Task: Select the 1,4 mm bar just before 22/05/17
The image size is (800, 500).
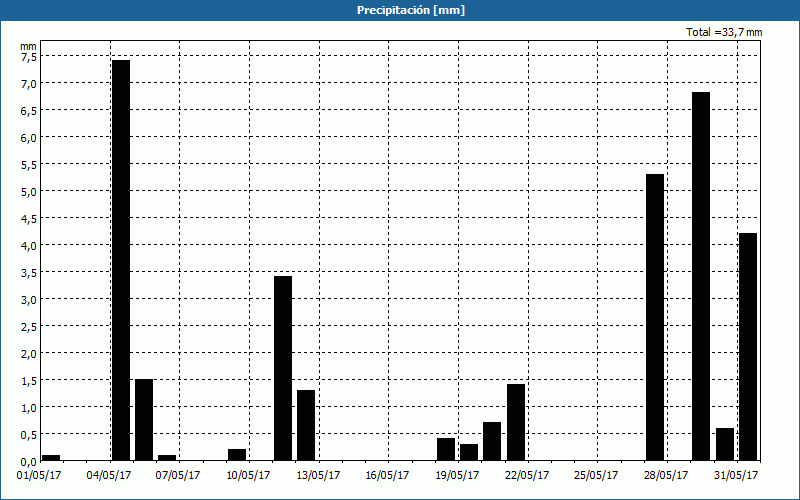Action: coord(516,422)
